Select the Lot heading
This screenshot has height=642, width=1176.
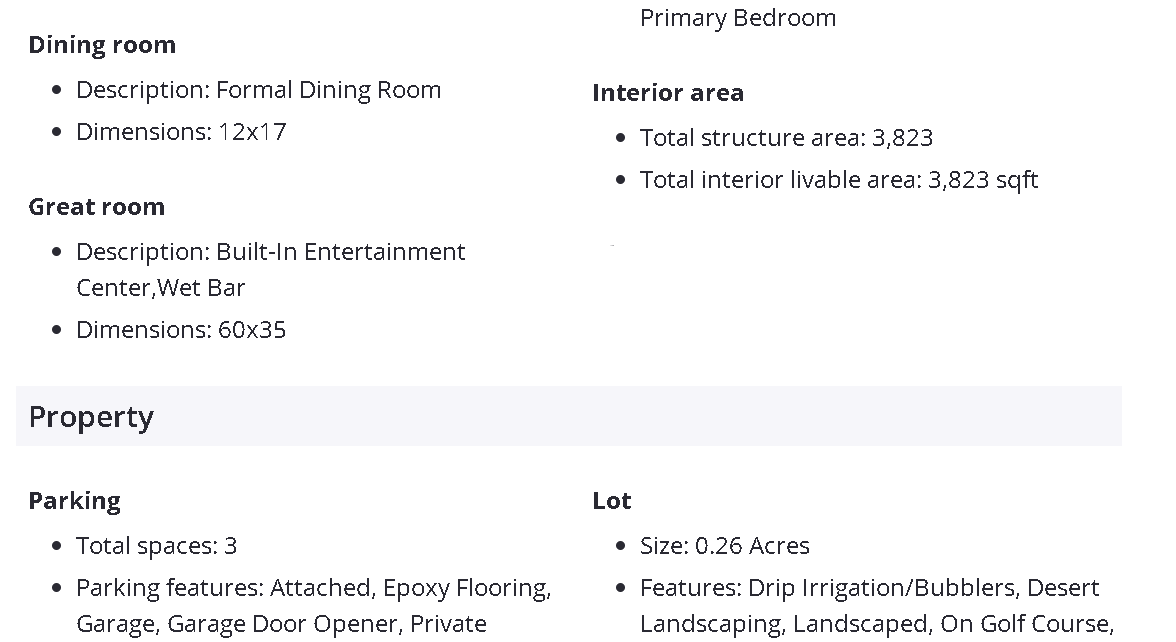click(x=612, y=501)
